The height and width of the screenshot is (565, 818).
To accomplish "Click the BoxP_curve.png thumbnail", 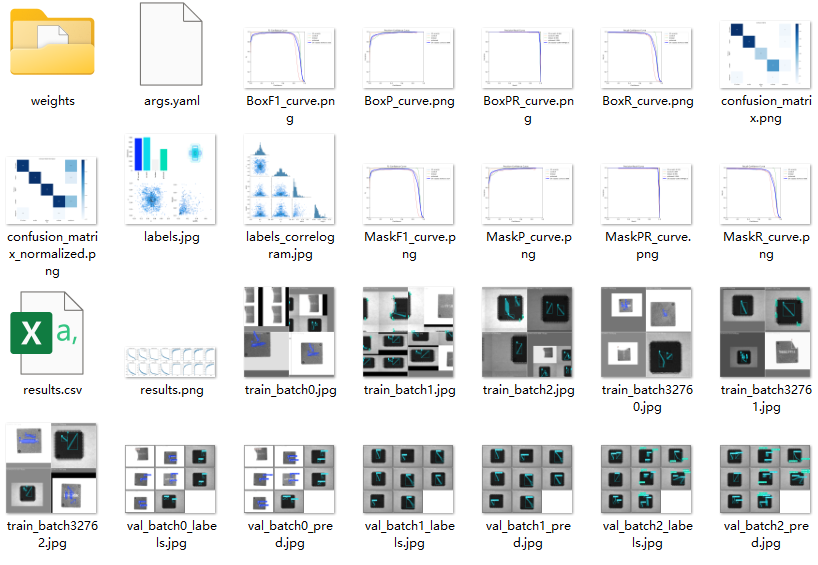I will [x=408, y=58].
